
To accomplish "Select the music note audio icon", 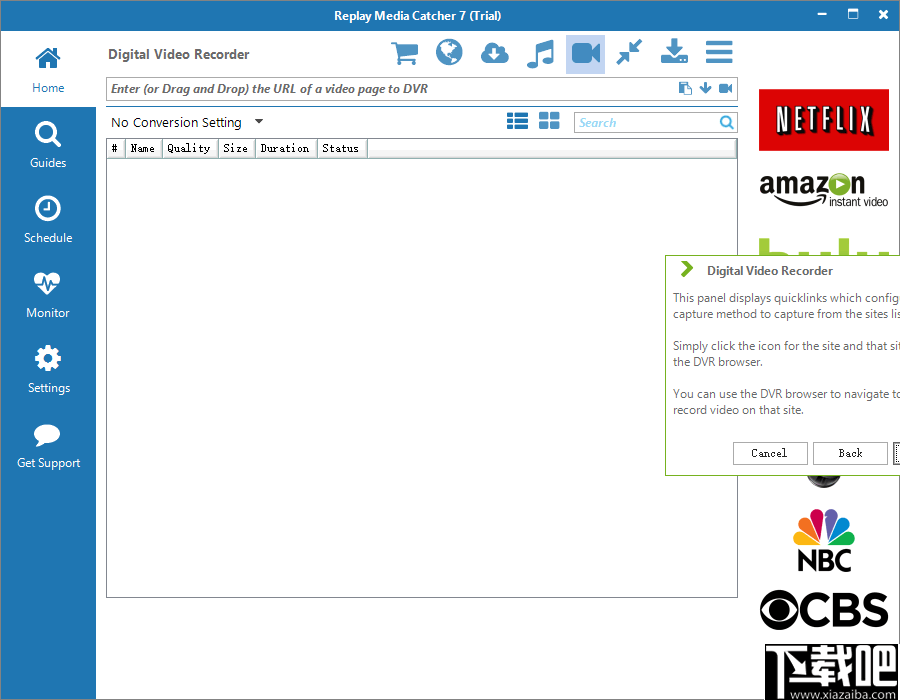I will [x=540, y=54].
